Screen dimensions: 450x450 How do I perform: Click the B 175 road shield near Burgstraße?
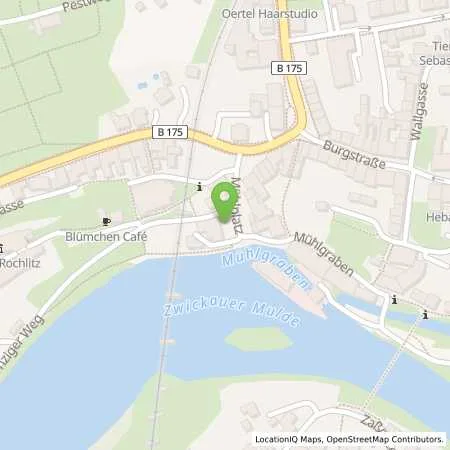[x=289, y=68]
